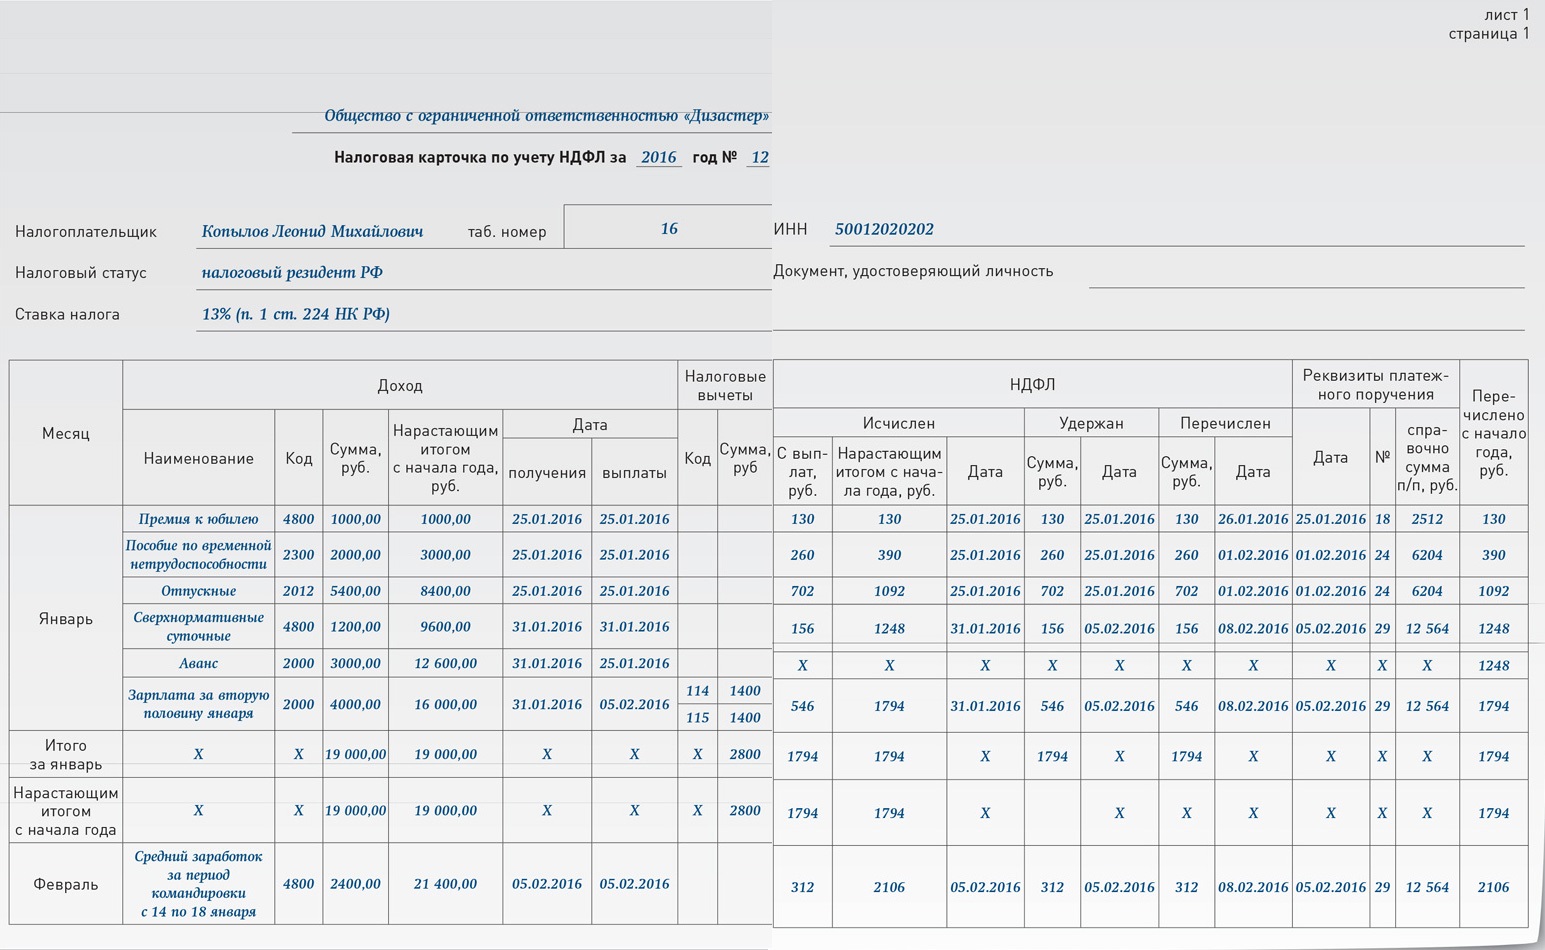Click 'Нарастающим итогом с начала года' row label
This screenshot has width=1545, height=950.
pyautogui.click(x=66, y=810)
